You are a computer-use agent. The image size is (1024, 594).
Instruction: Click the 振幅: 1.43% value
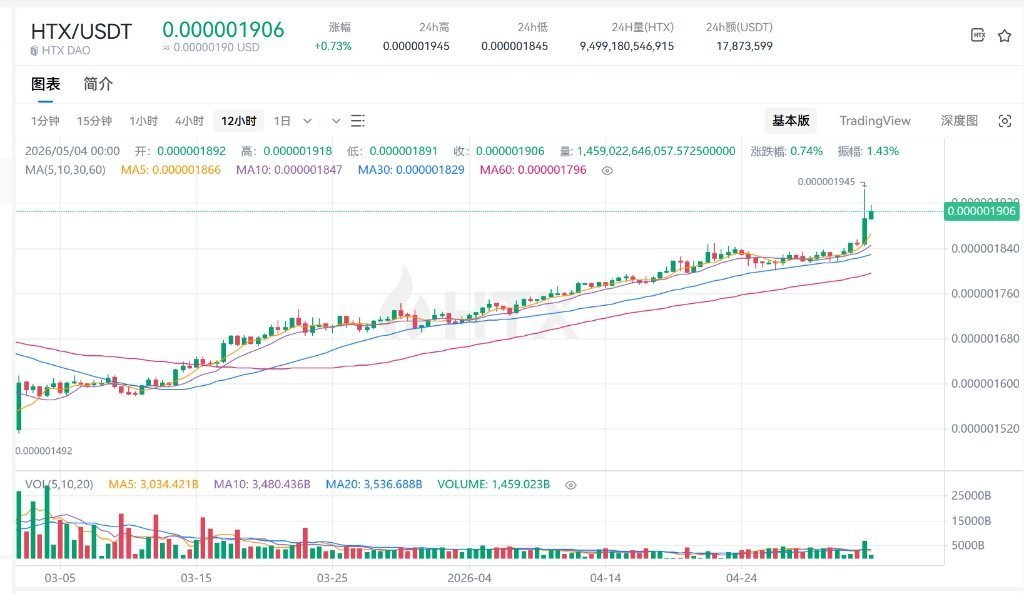click(869, 151)
